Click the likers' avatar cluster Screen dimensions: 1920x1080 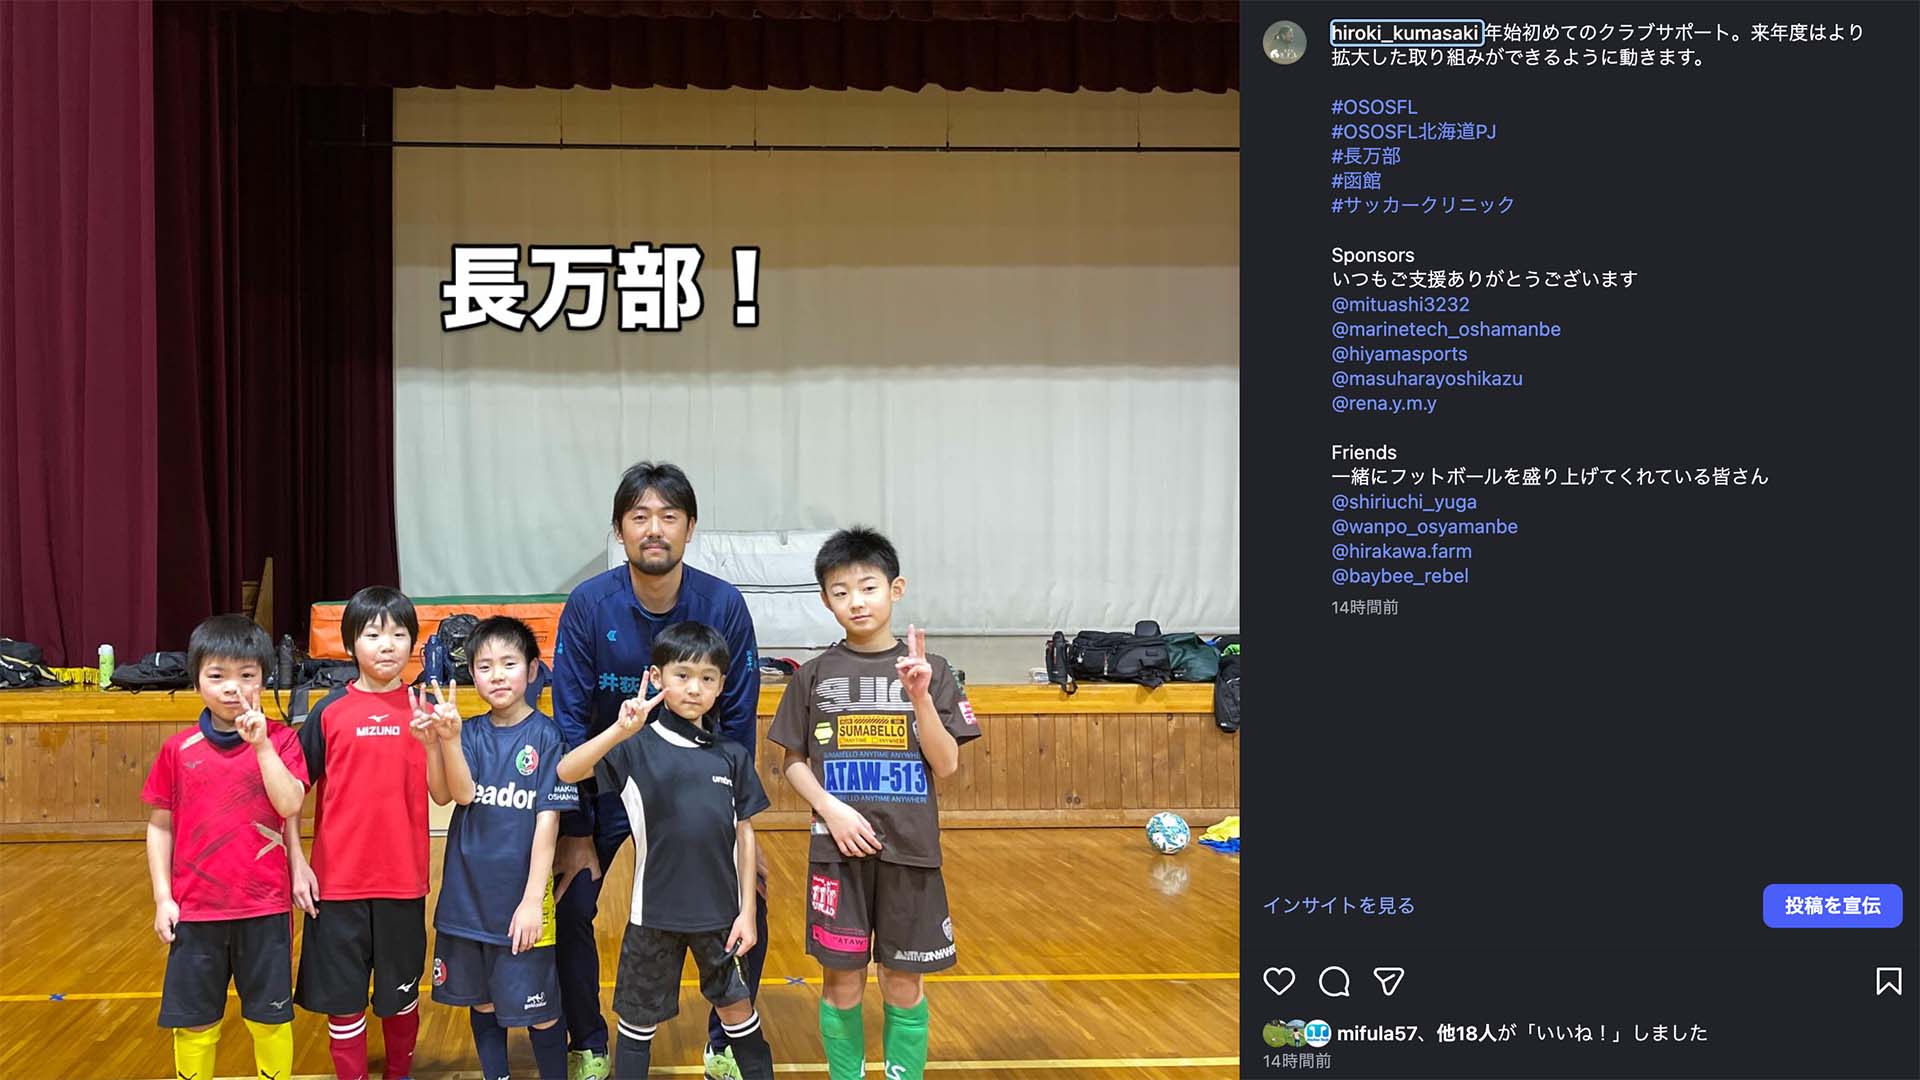pos(1297,1033)
